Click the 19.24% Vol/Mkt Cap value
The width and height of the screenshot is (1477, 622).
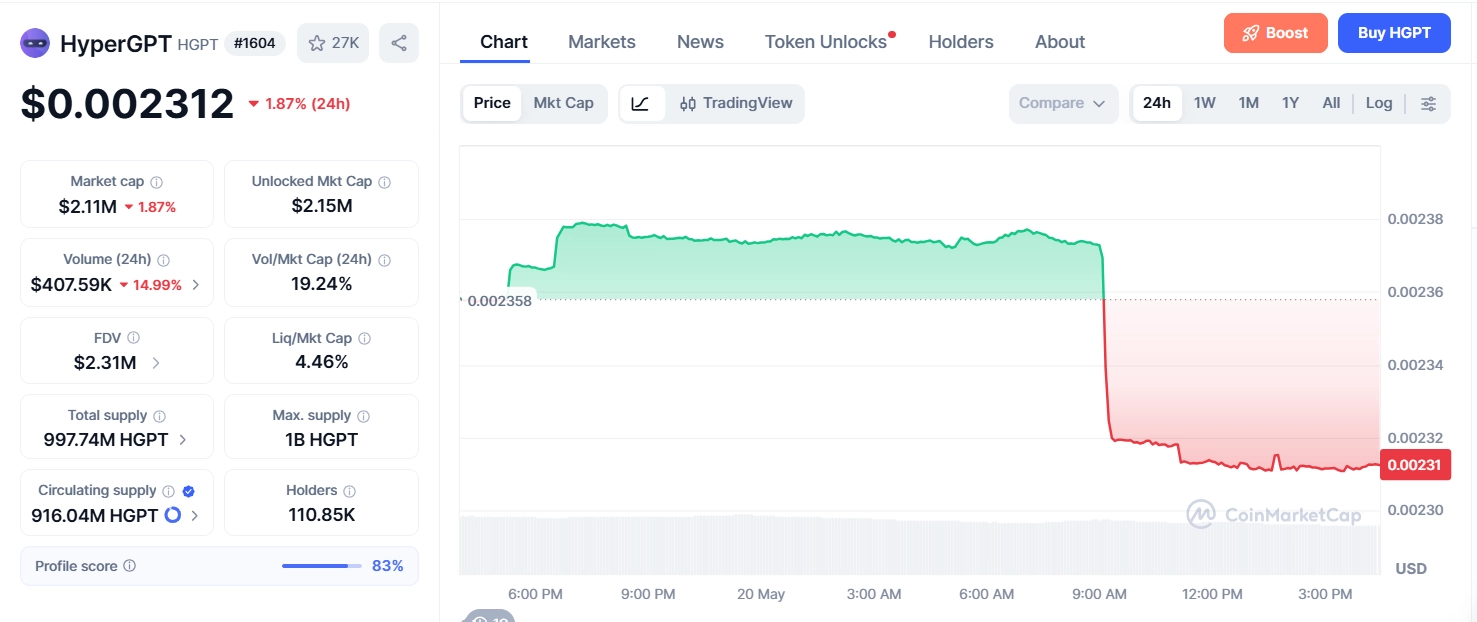322,284
